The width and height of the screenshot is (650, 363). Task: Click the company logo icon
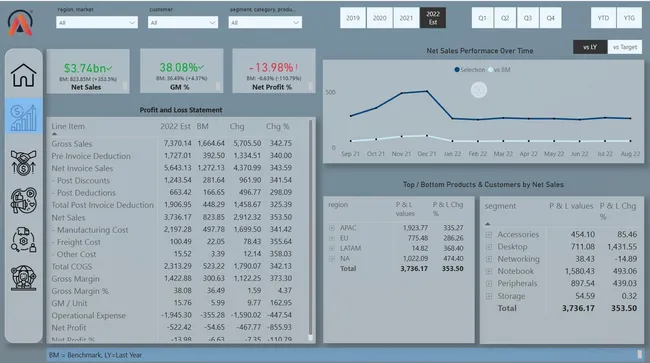tap(20, 23)
